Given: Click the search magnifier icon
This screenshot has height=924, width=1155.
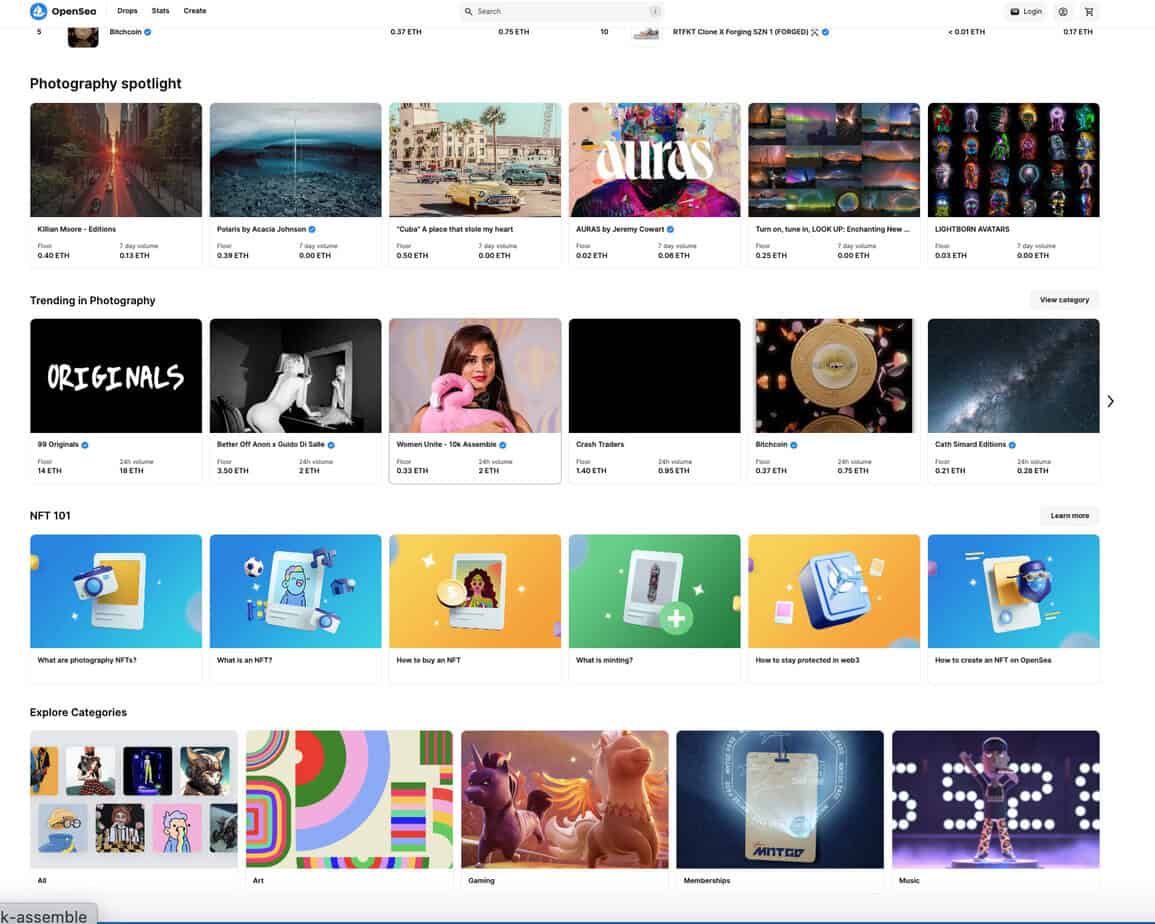Looking at the screenshot, I should coord(468,12).
